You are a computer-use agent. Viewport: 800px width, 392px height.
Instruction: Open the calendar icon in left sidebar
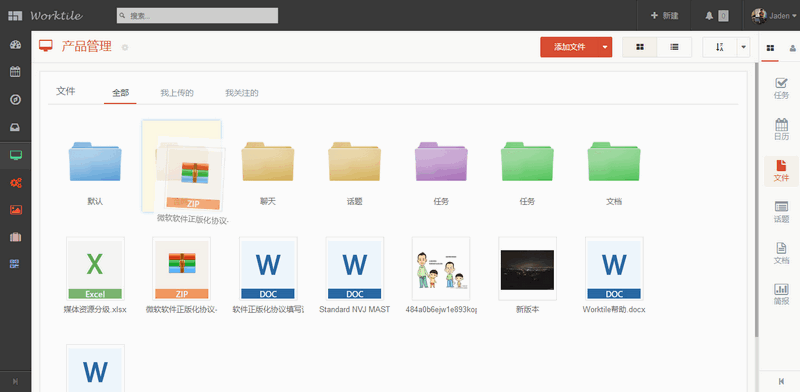coord(15,71)
